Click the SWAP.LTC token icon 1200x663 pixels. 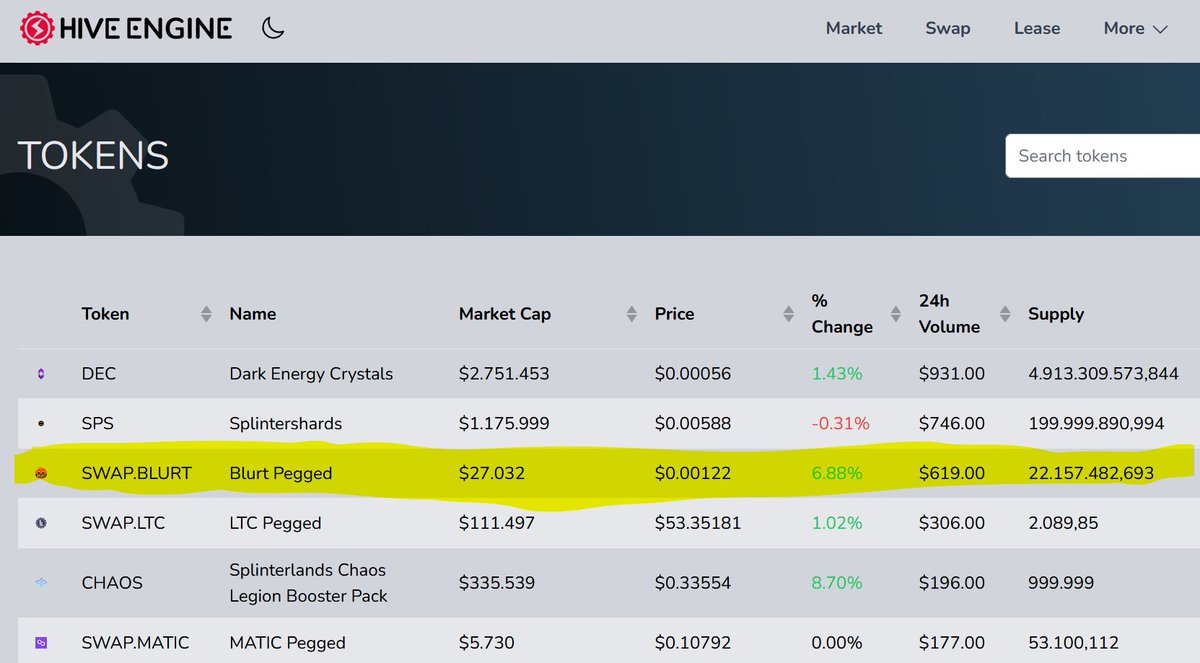[x=42, y=523]
